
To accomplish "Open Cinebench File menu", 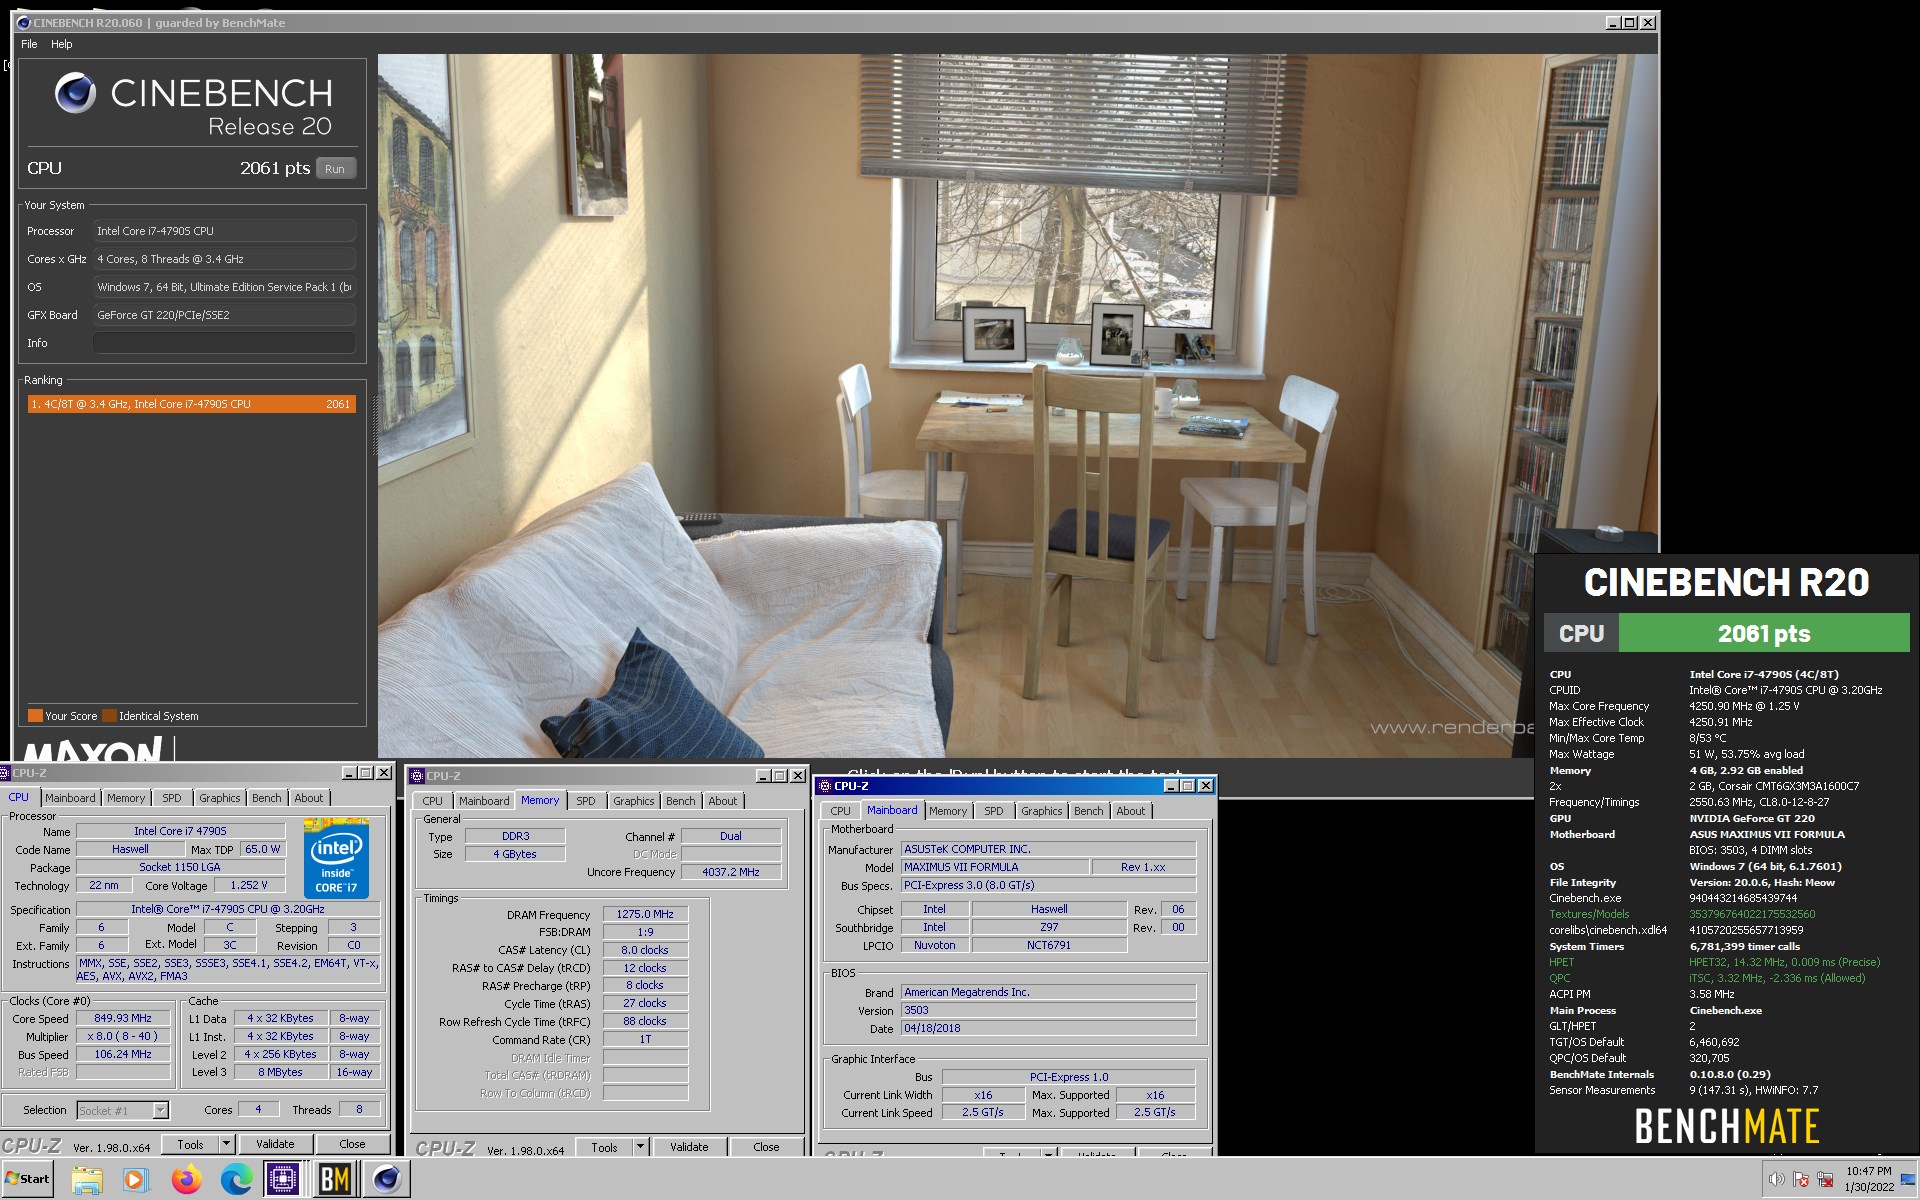I will (x=29, y=44).
